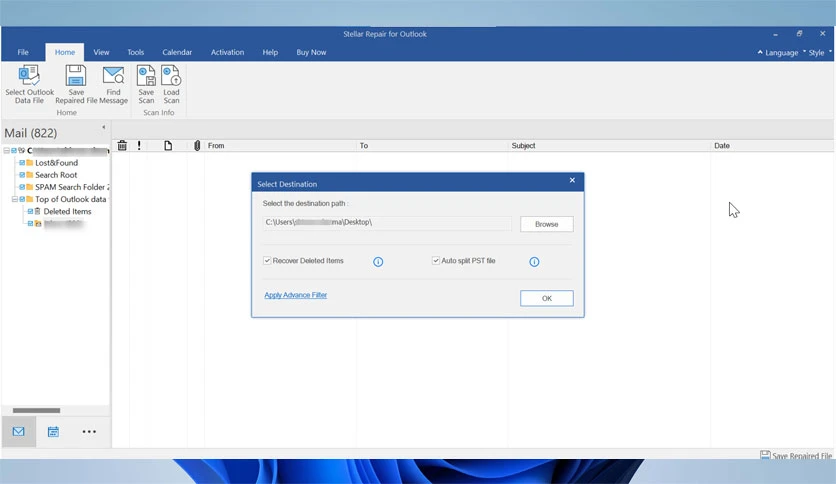The height and width of the screenshot is (484, 836).
Task: Toggle Recover Deleted Items checkbox
Action: 267,261
